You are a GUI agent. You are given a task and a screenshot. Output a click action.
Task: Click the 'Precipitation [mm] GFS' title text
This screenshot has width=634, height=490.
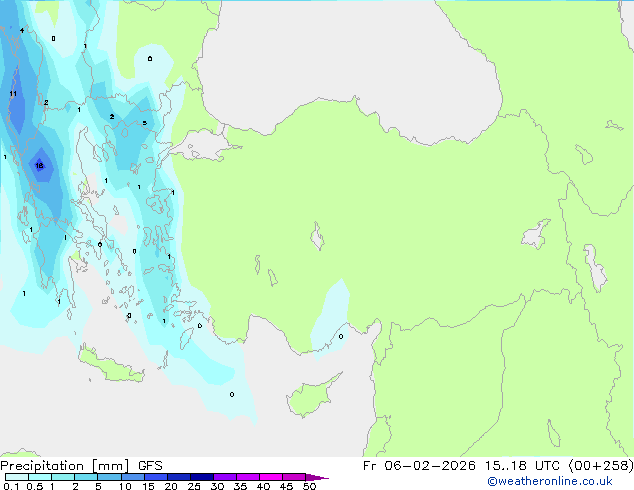click(x=81, y=466)
